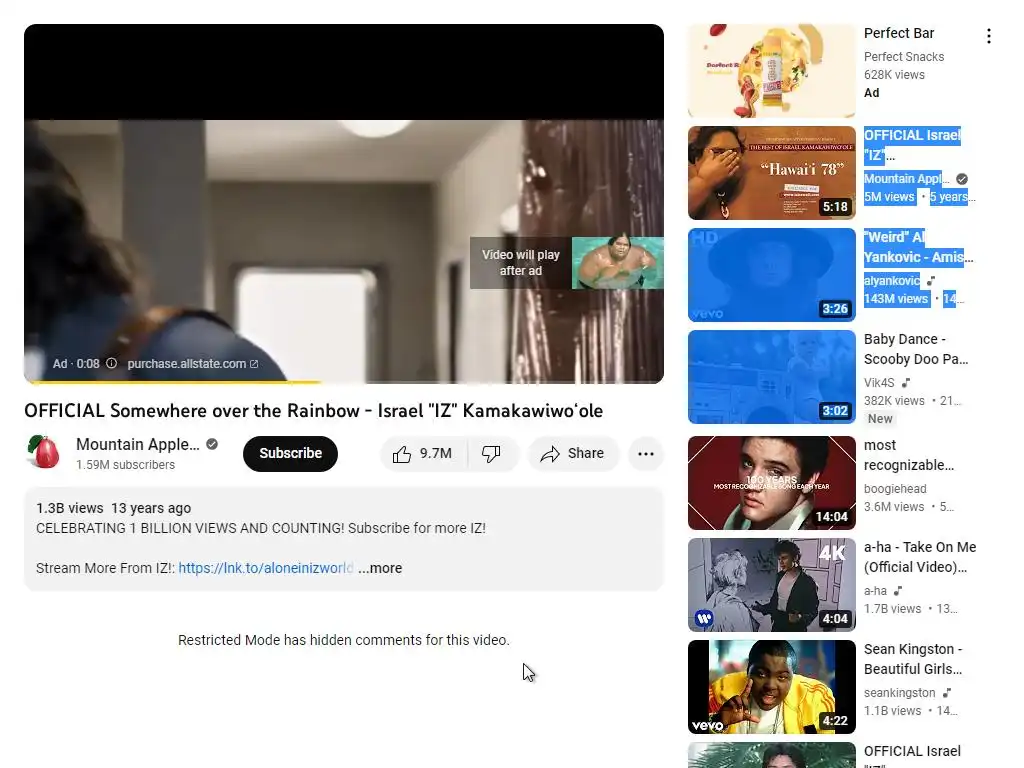Click 'seankingston' channel name
The width and height of the screenshot is (1024, 768).
click(x=899, y=692)
